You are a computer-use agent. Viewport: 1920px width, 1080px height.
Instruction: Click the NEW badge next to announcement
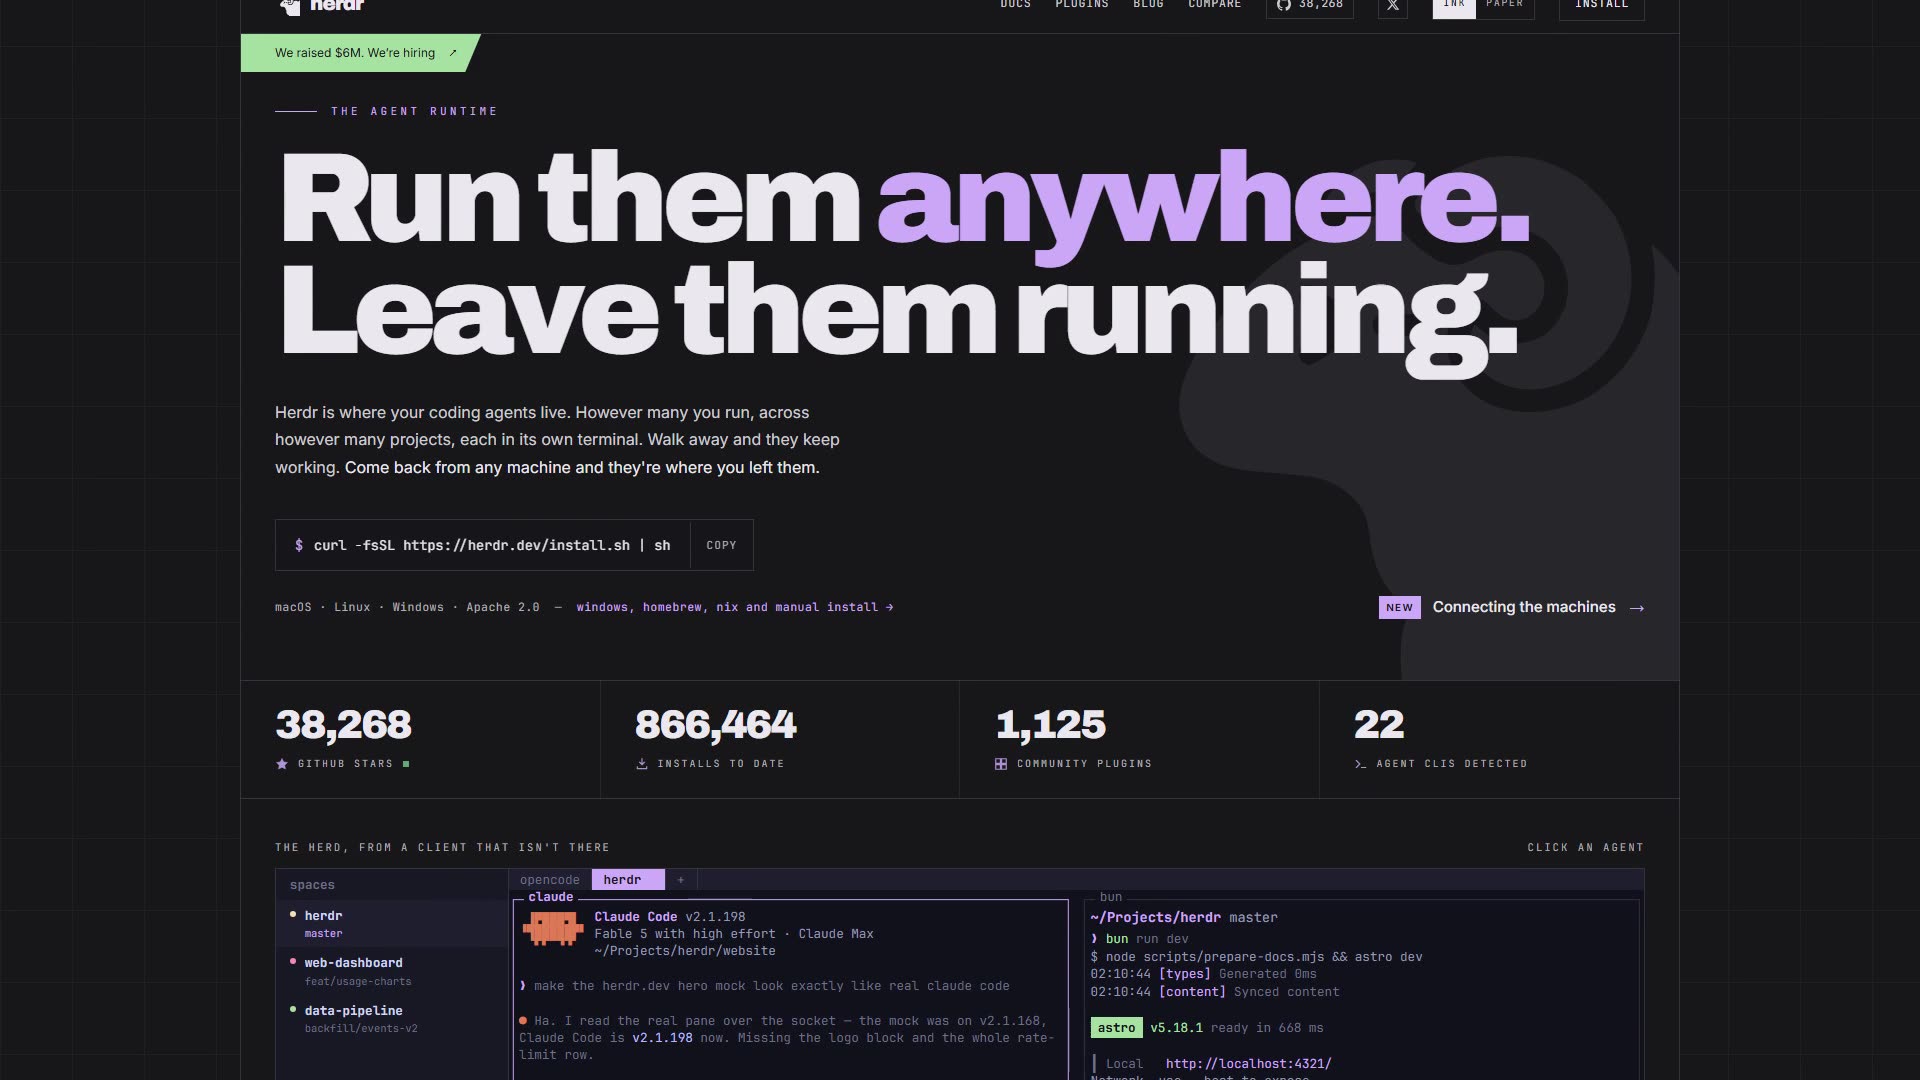click(x=1400, y=607)
